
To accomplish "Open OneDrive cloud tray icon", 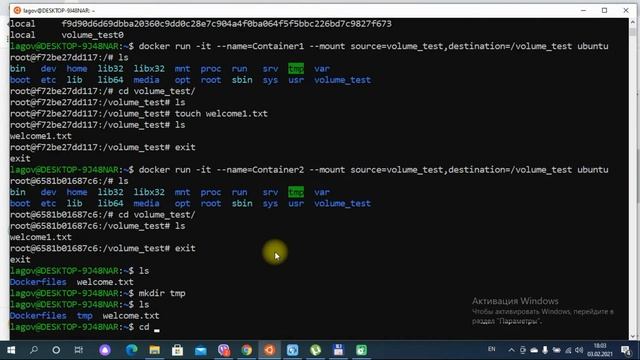I will click(x=534, y=350).
